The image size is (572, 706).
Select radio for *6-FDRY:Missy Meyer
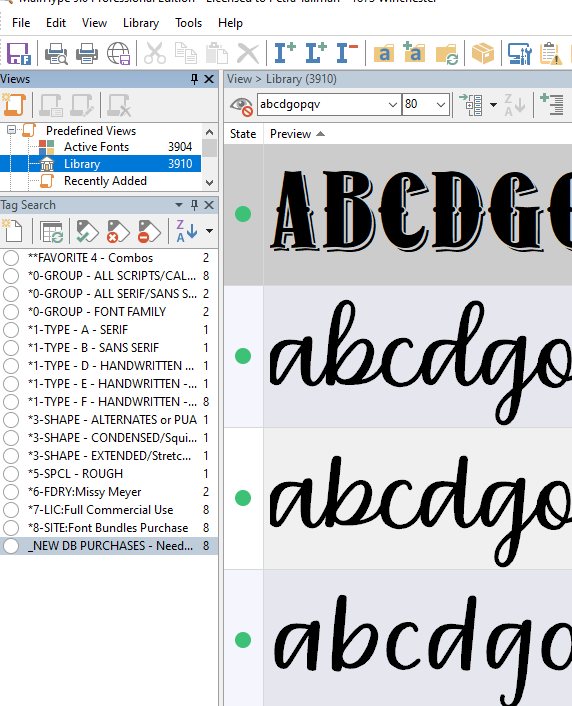click(11, 492)
